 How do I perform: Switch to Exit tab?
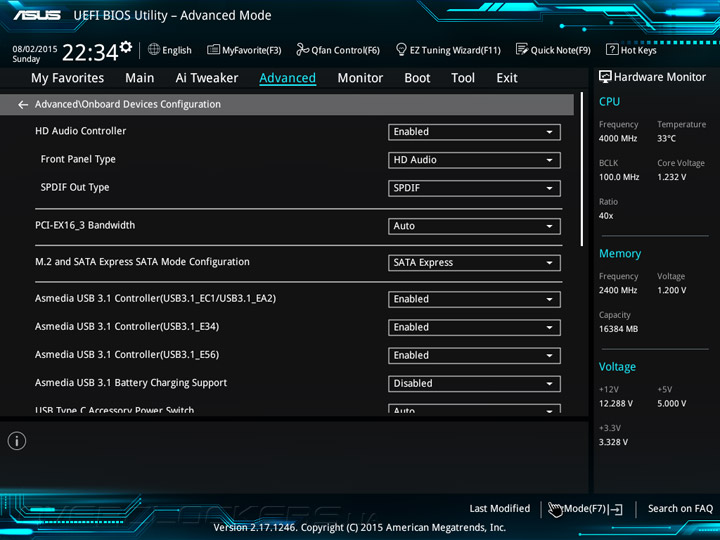tap(507, 78)
